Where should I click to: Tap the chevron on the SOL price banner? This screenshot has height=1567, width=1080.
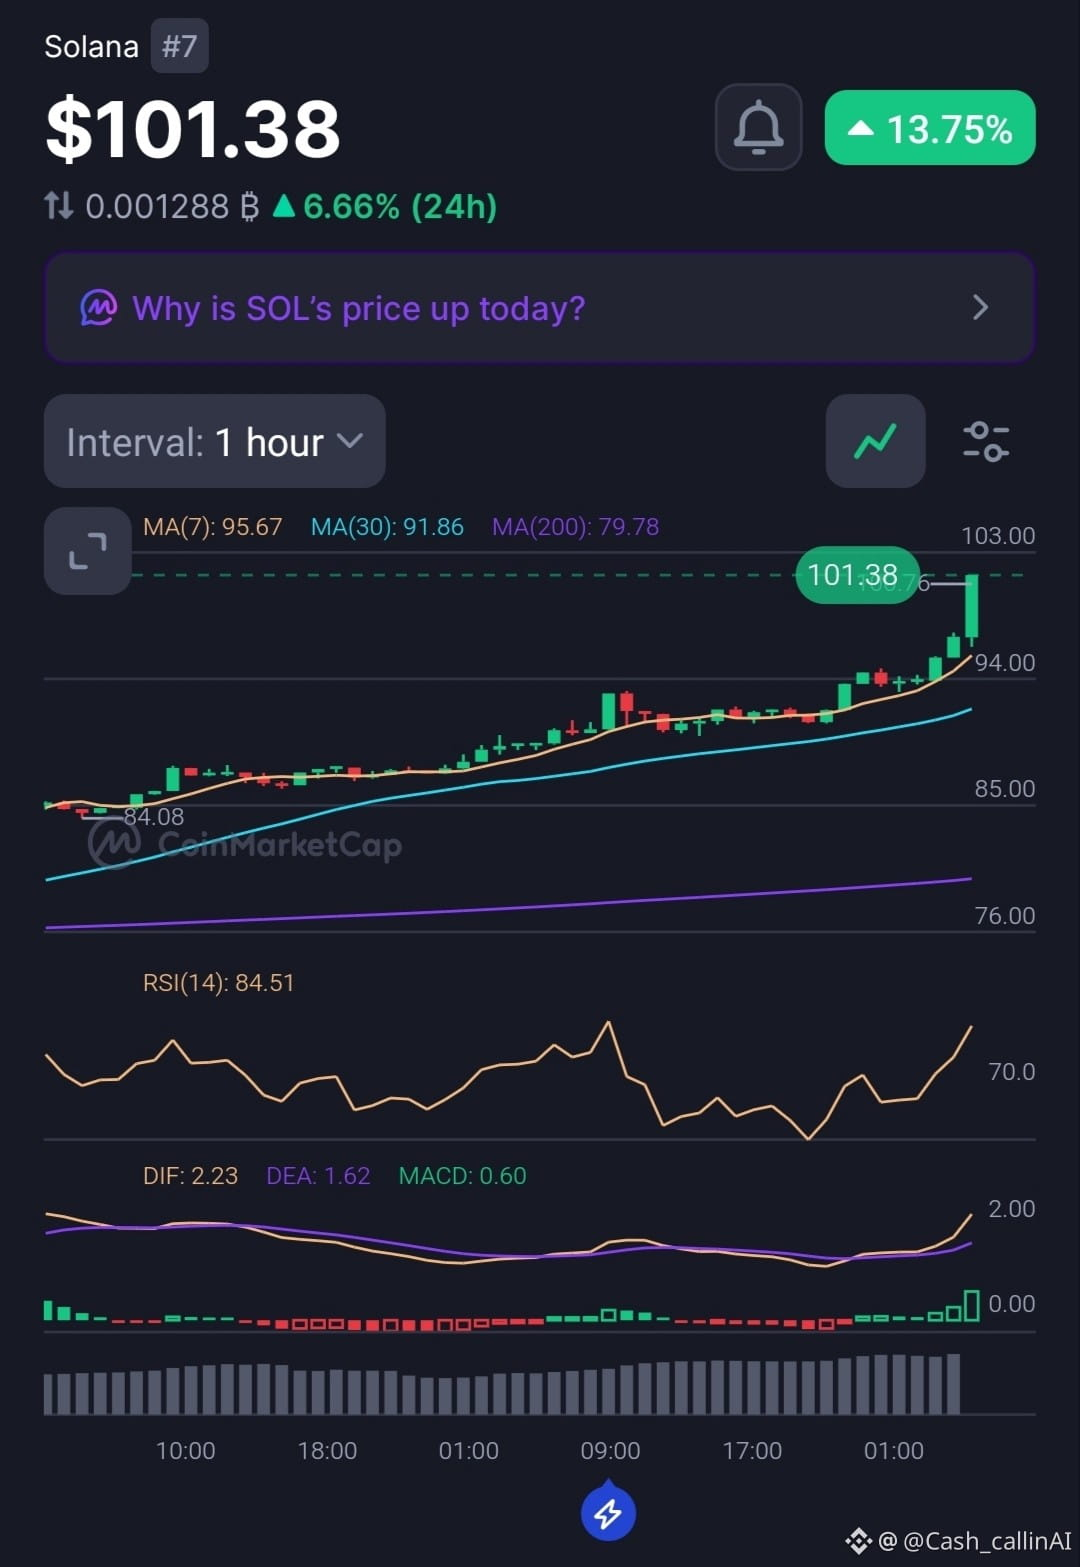980,308
